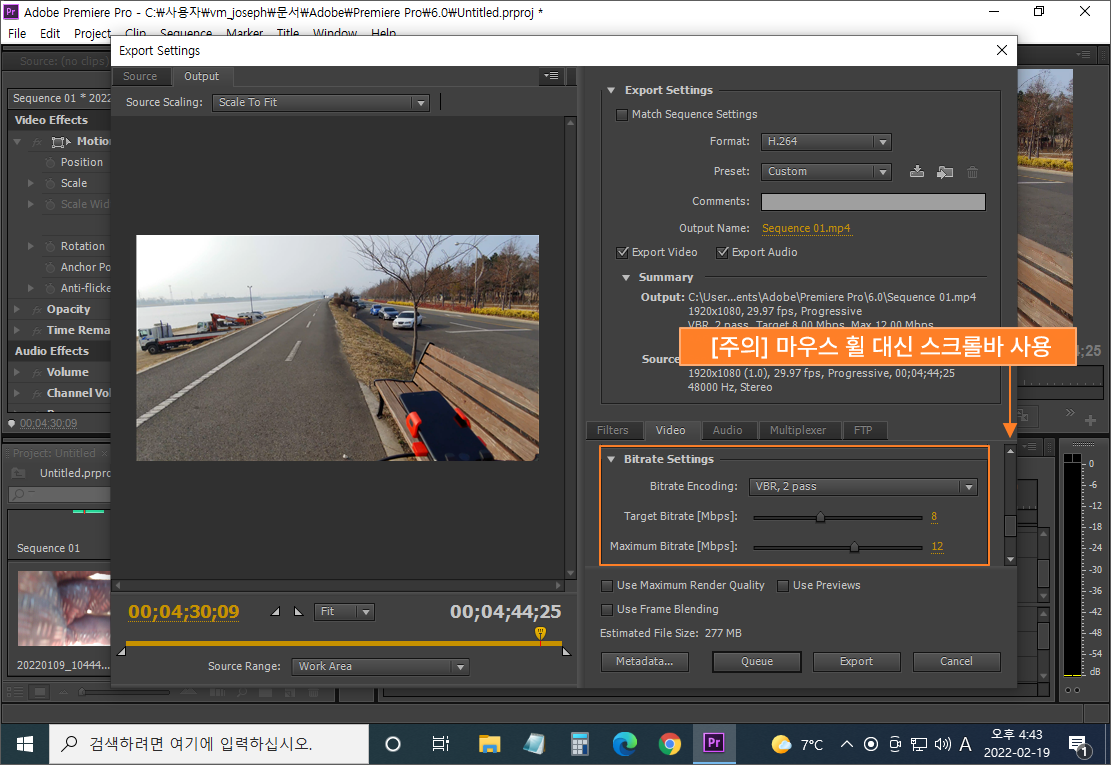
Task: Open the File menu
Action: pyautogui.click(x=17, y=33)
